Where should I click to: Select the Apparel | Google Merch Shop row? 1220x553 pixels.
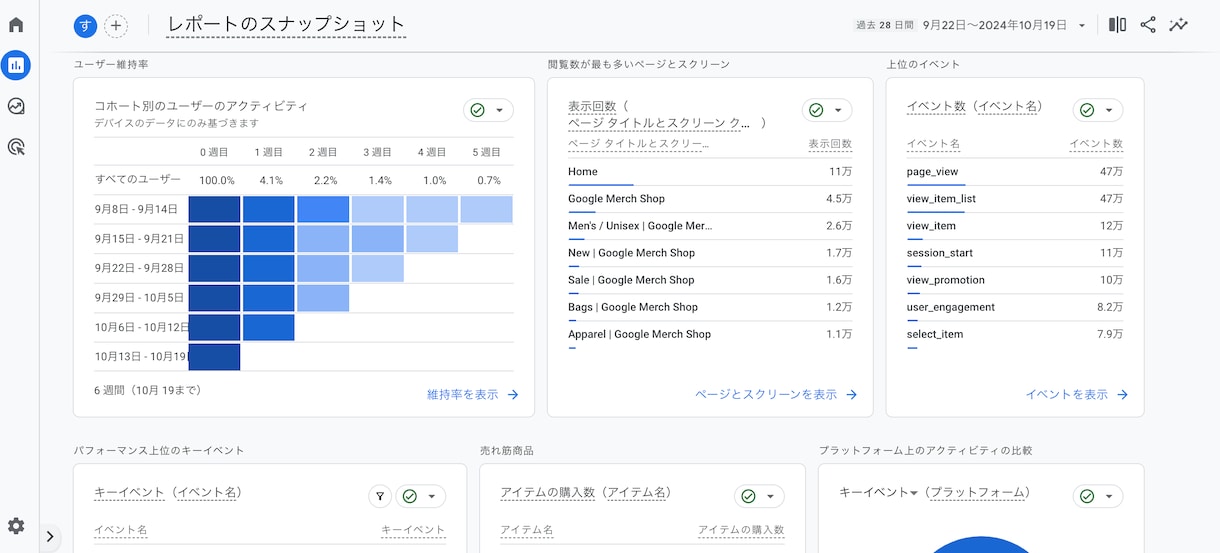tap(710, 334)
